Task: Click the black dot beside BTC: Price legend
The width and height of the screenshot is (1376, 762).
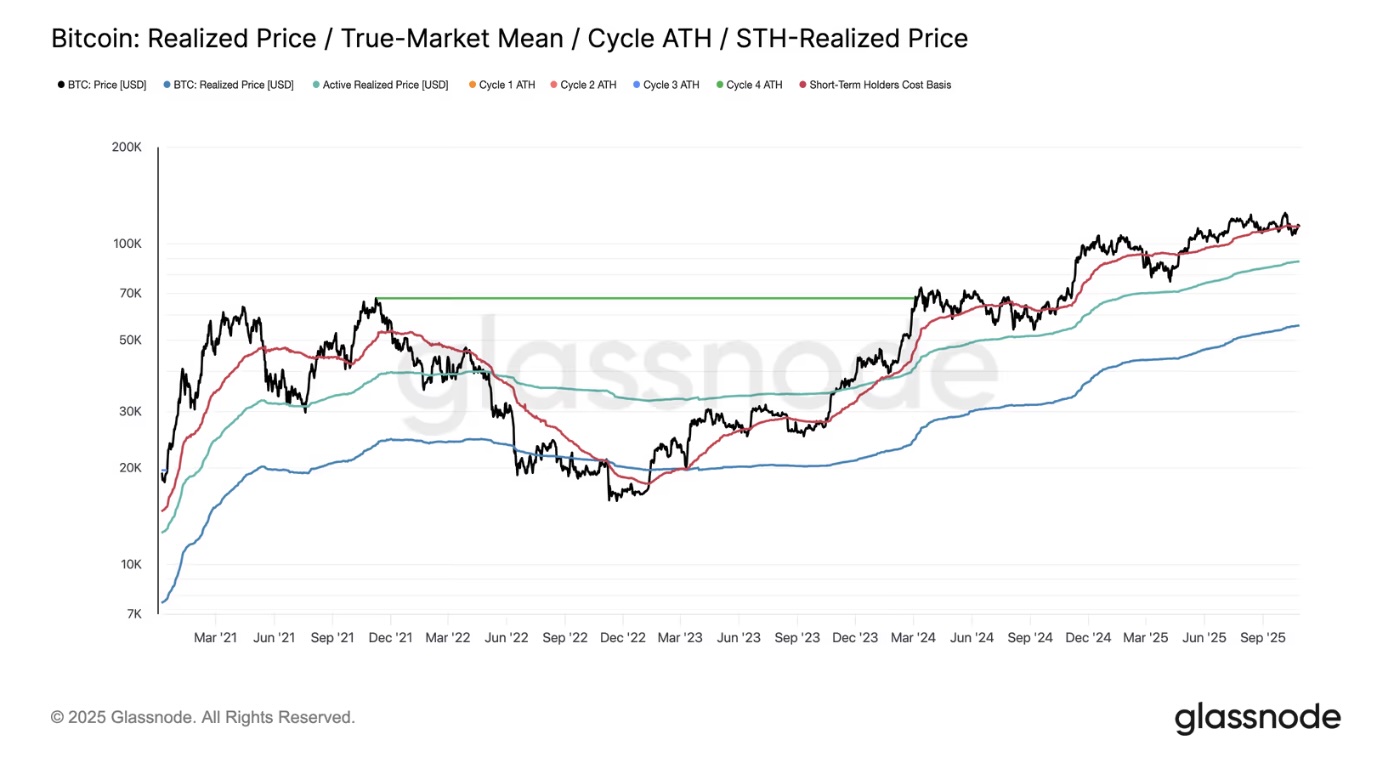Action: pyautogui.click(x=61, y=85)
